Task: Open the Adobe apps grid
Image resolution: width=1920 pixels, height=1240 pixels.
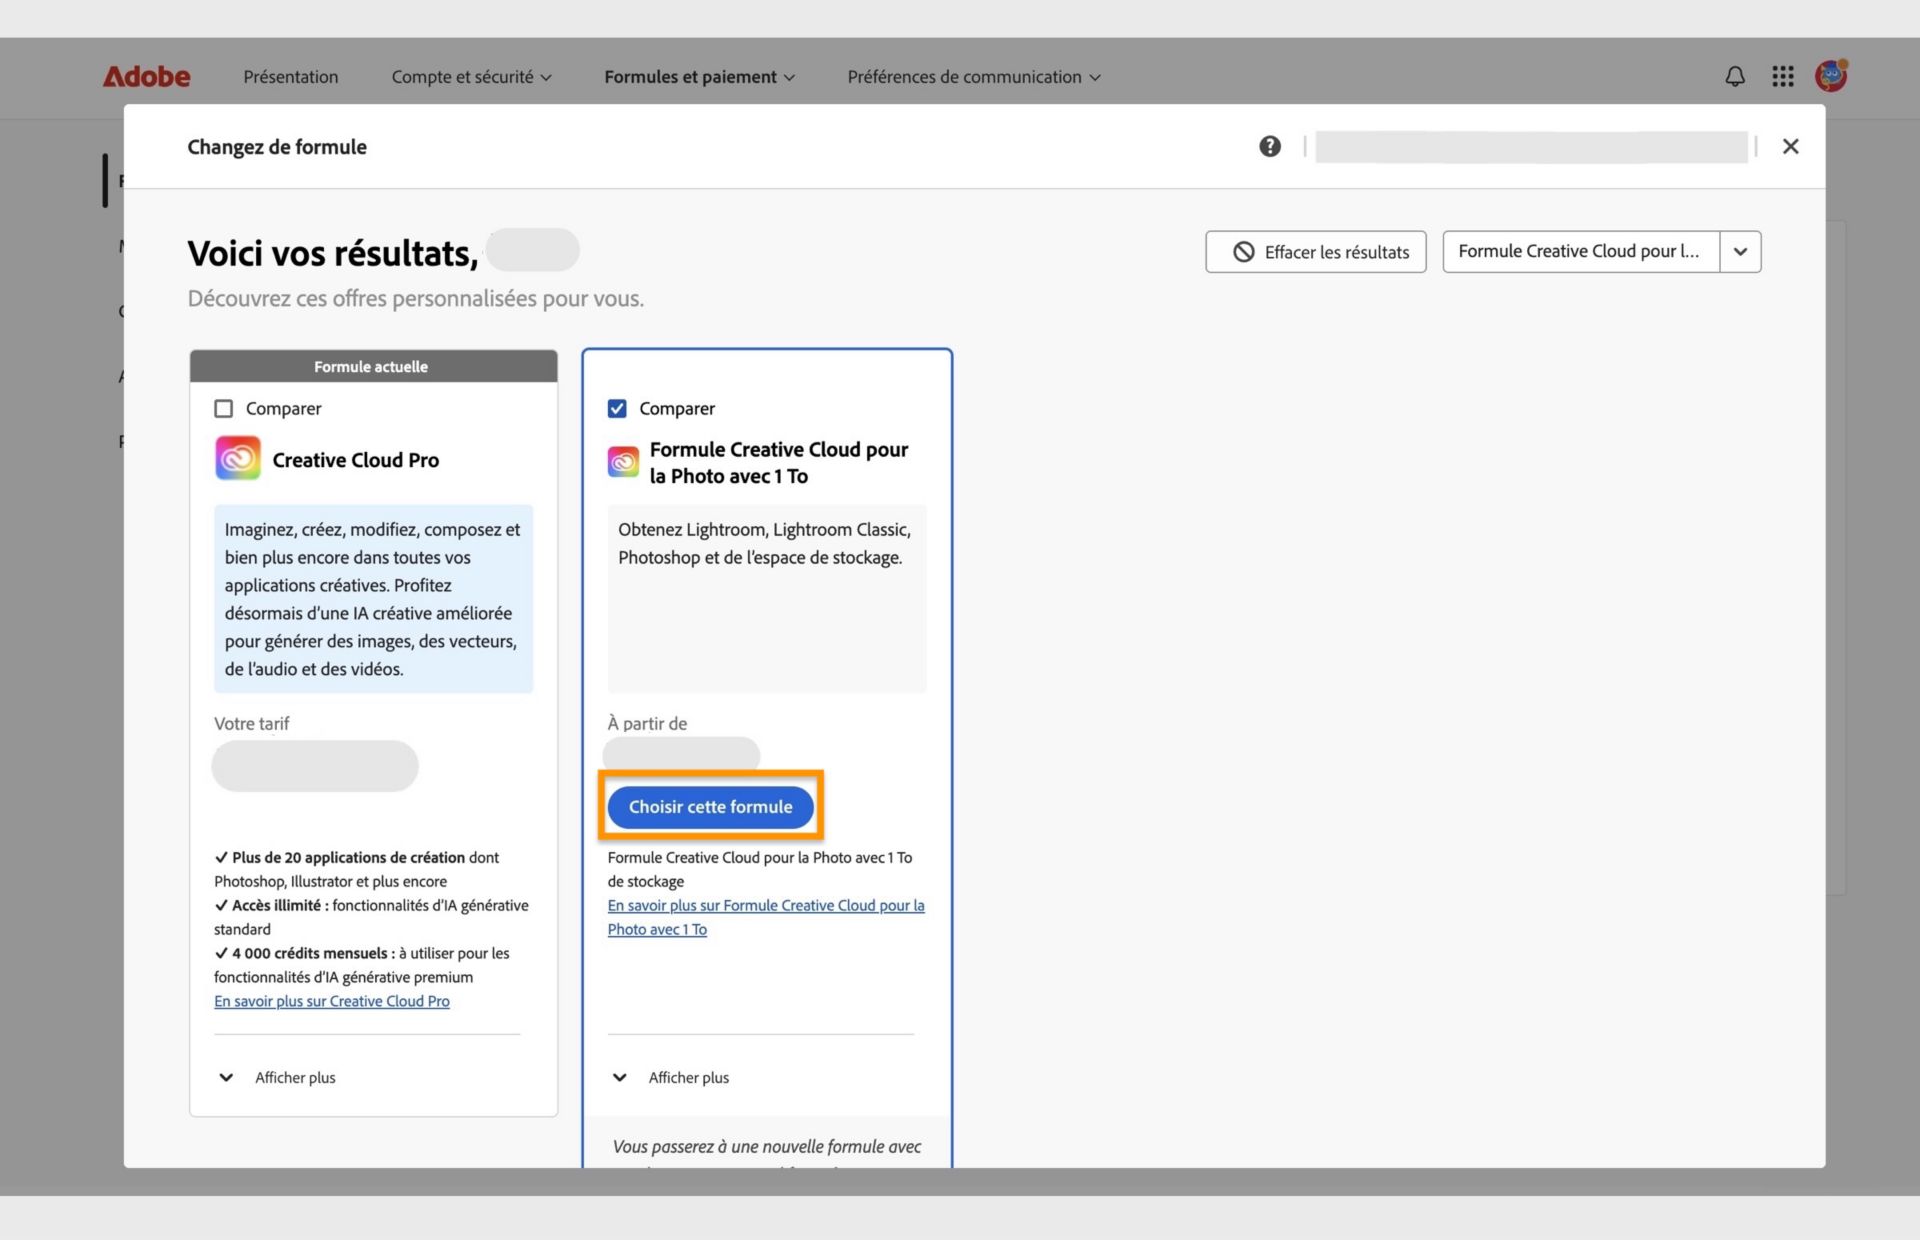Action: (1783, 76)
